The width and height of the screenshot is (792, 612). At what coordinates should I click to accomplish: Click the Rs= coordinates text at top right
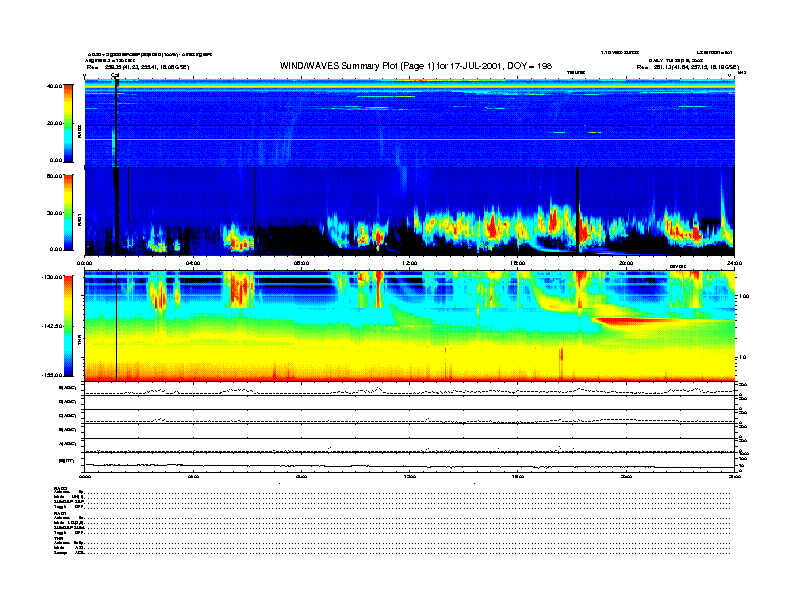(x=687, y=67)
